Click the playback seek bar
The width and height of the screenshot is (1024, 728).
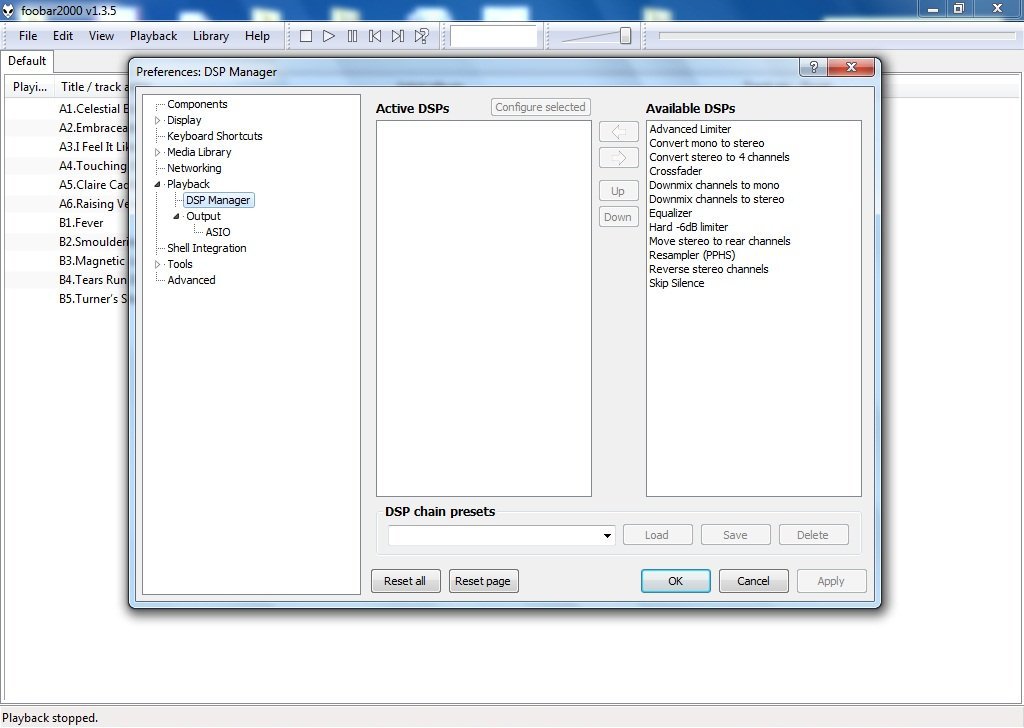pyautogui.click(x=837, y=36)
